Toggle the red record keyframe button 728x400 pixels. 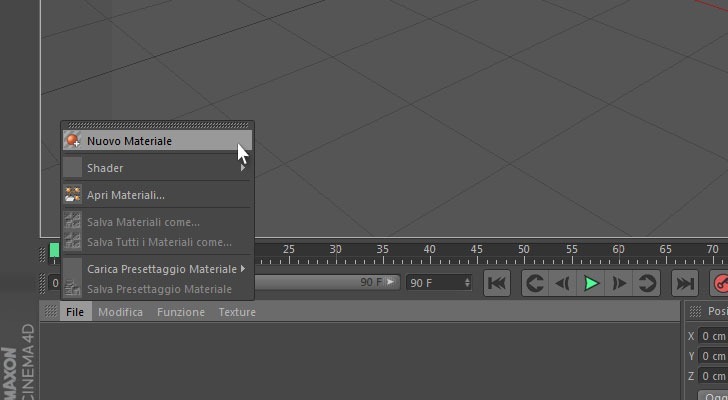[x=720, y=283]
